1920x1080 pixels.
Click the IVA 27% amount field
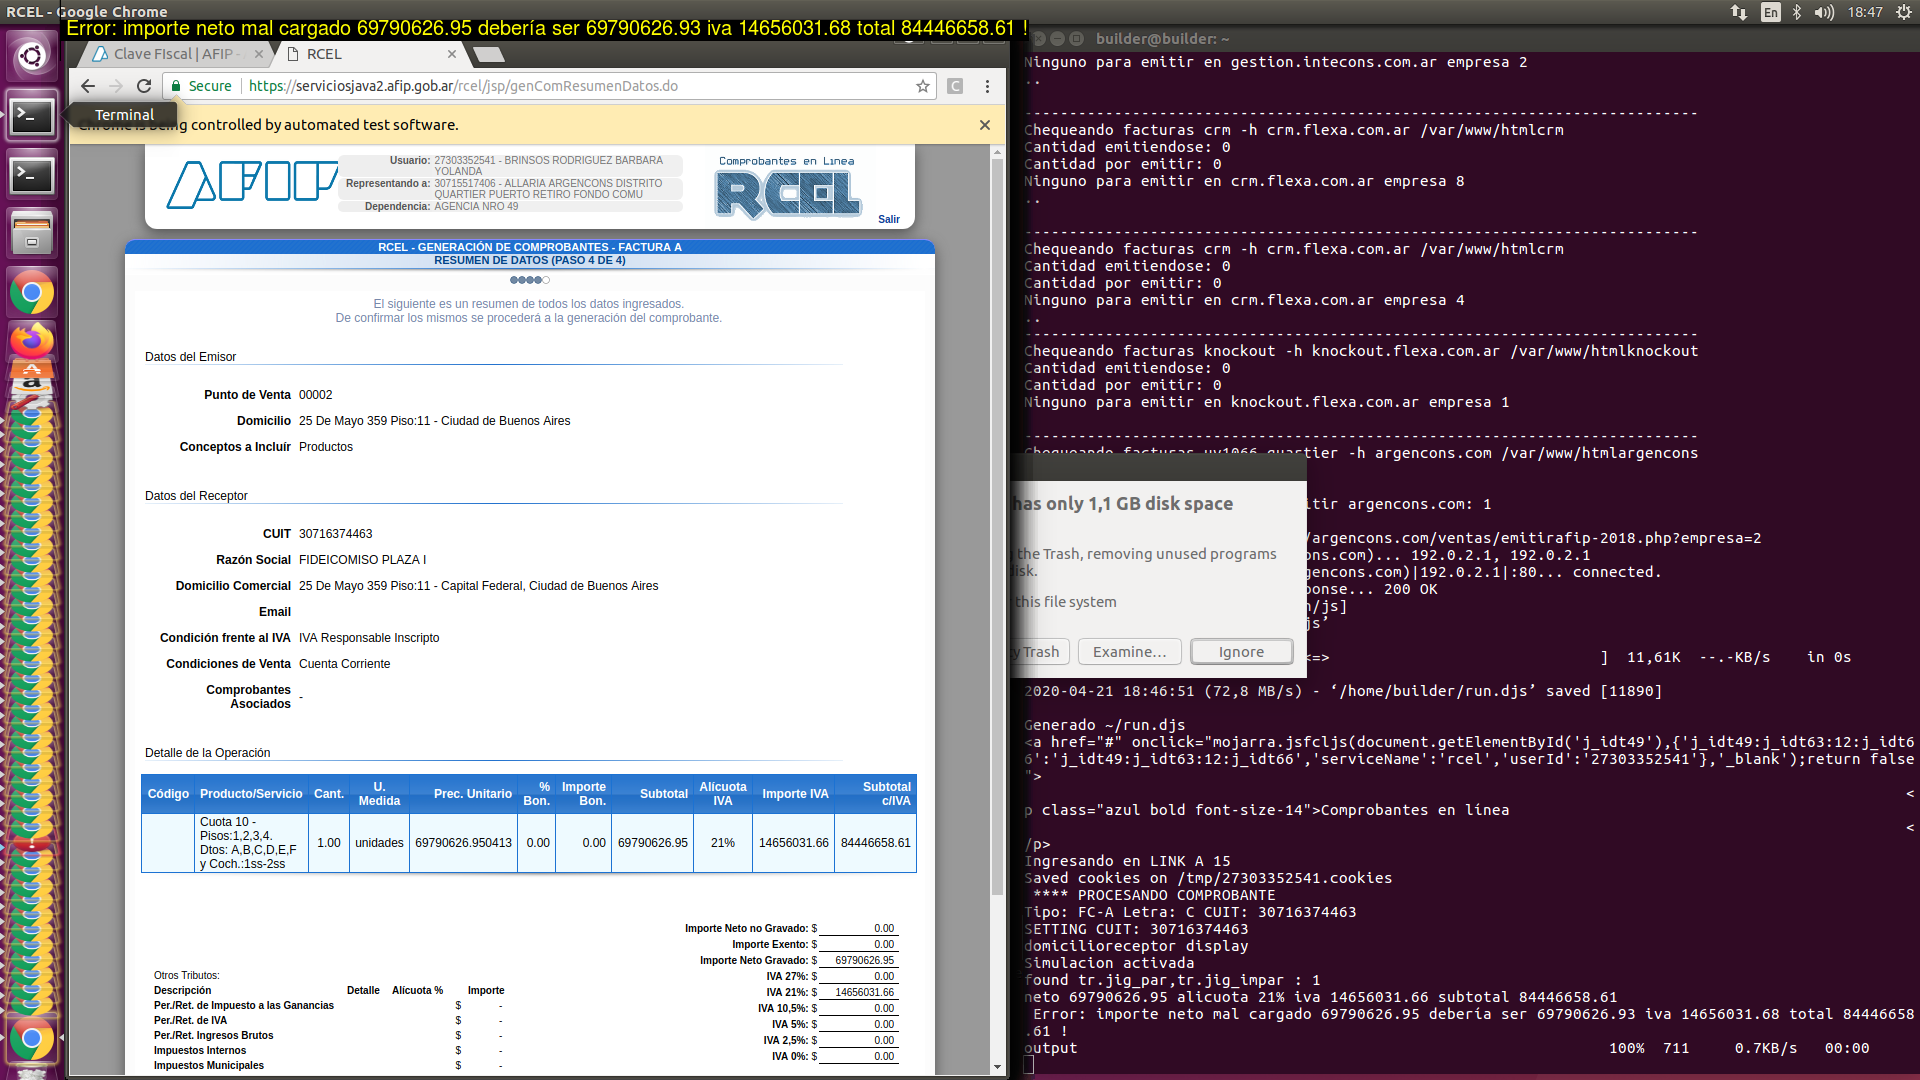click(859, 976)
